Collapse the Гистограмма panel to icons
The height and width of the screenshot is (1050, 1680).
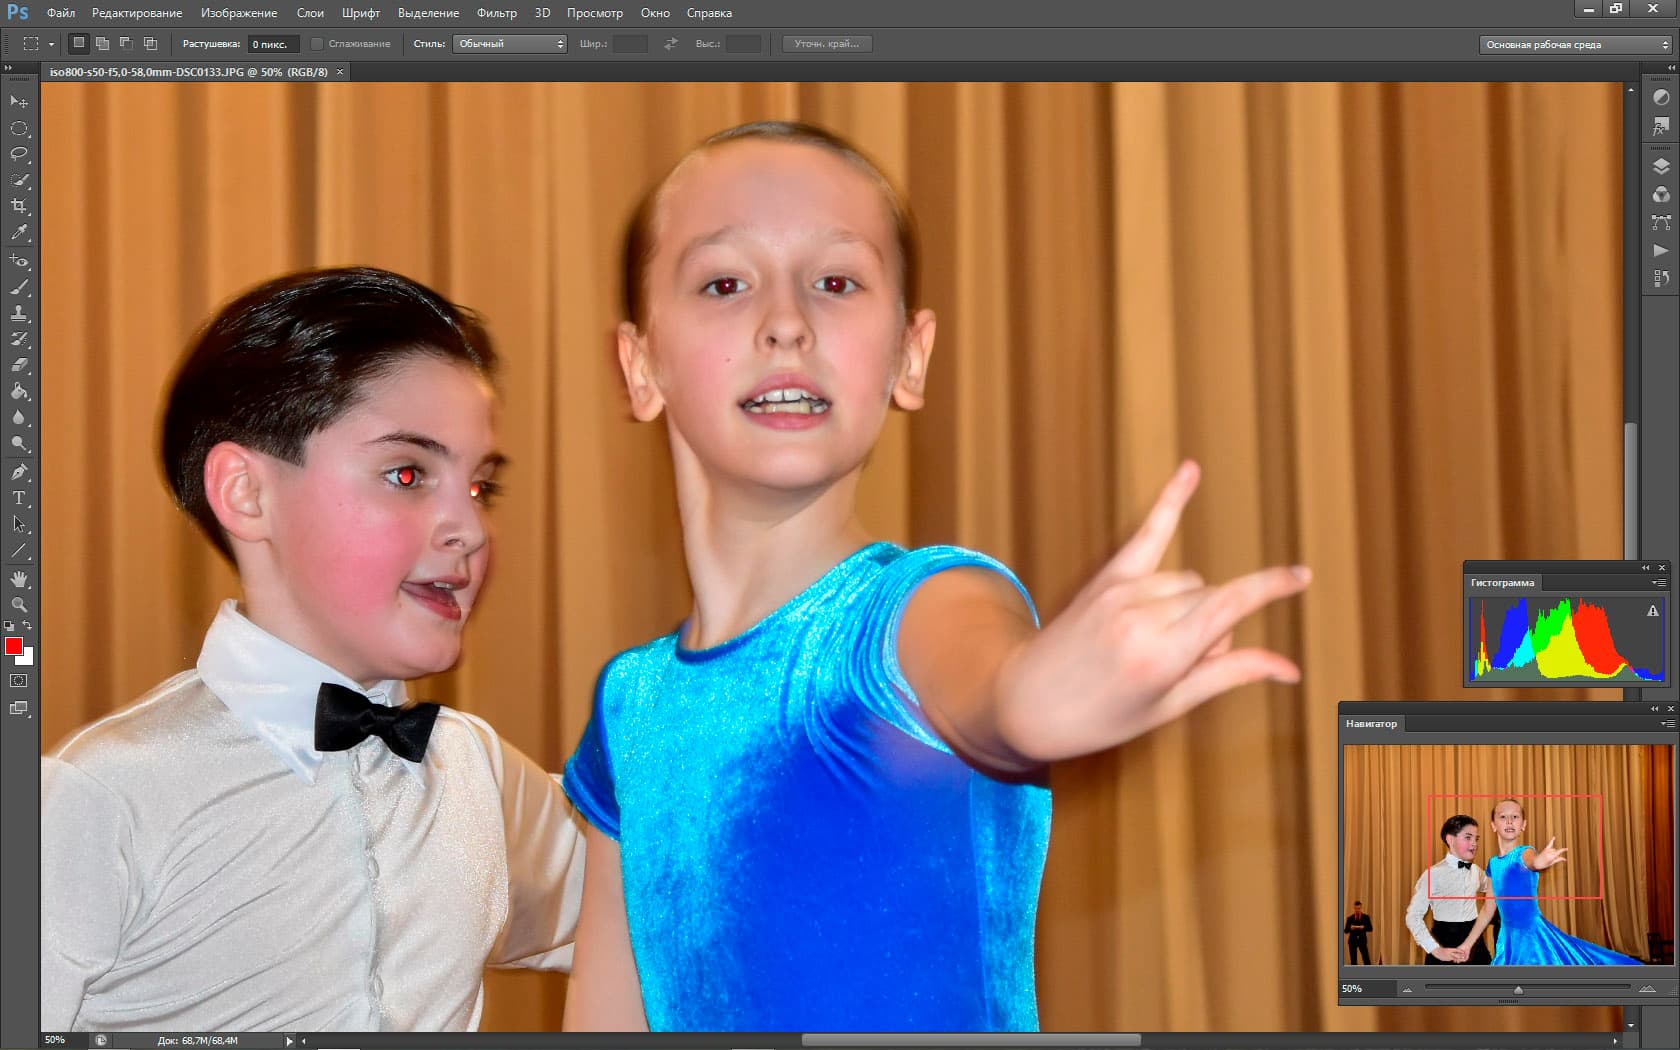coord(1646,568)
